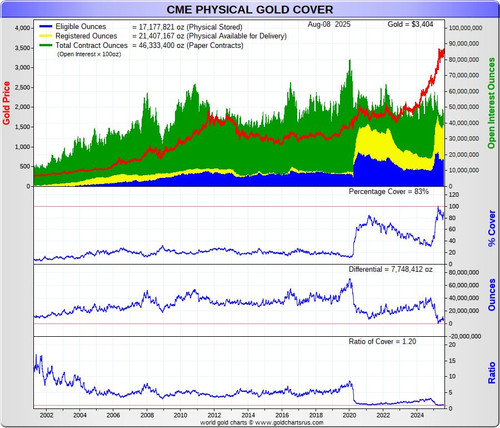Click the 4,000 gold price axis tick
The height and width of the screenshot is (428, 500).
22,28
